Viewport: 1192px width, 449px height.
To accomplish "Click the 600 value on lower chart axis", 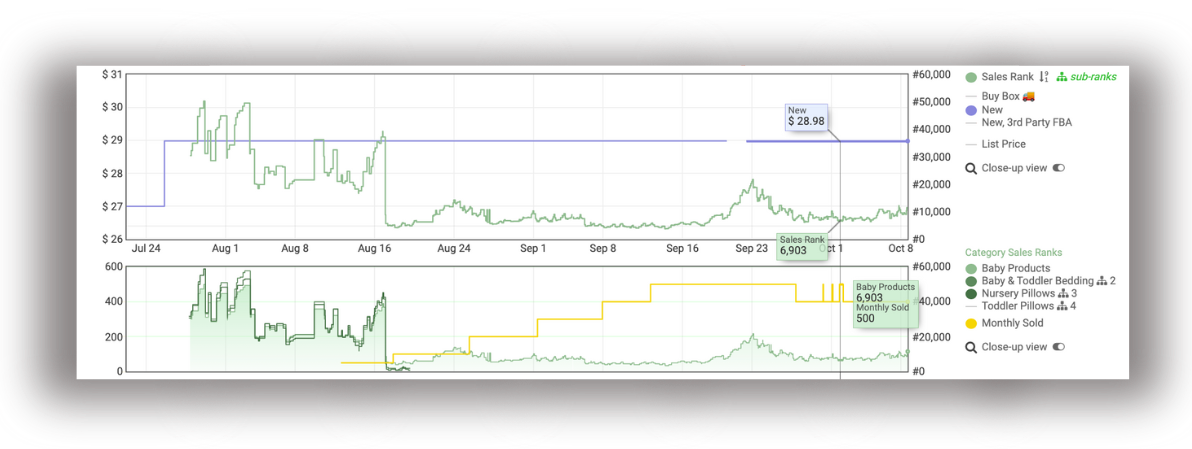I will [x=114, y=266].
